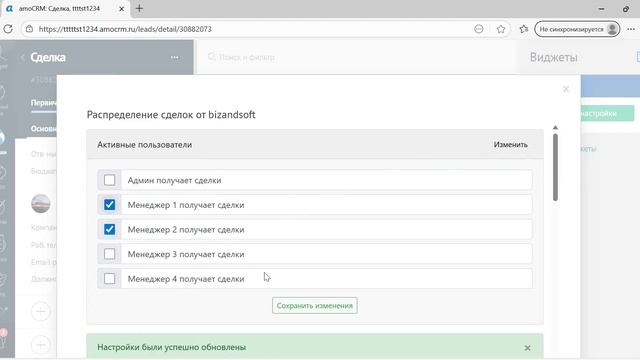Open the Сделка three-dots options menu
Image resolution: width=640 pixels, height=360 pixels.
point(175,58)
